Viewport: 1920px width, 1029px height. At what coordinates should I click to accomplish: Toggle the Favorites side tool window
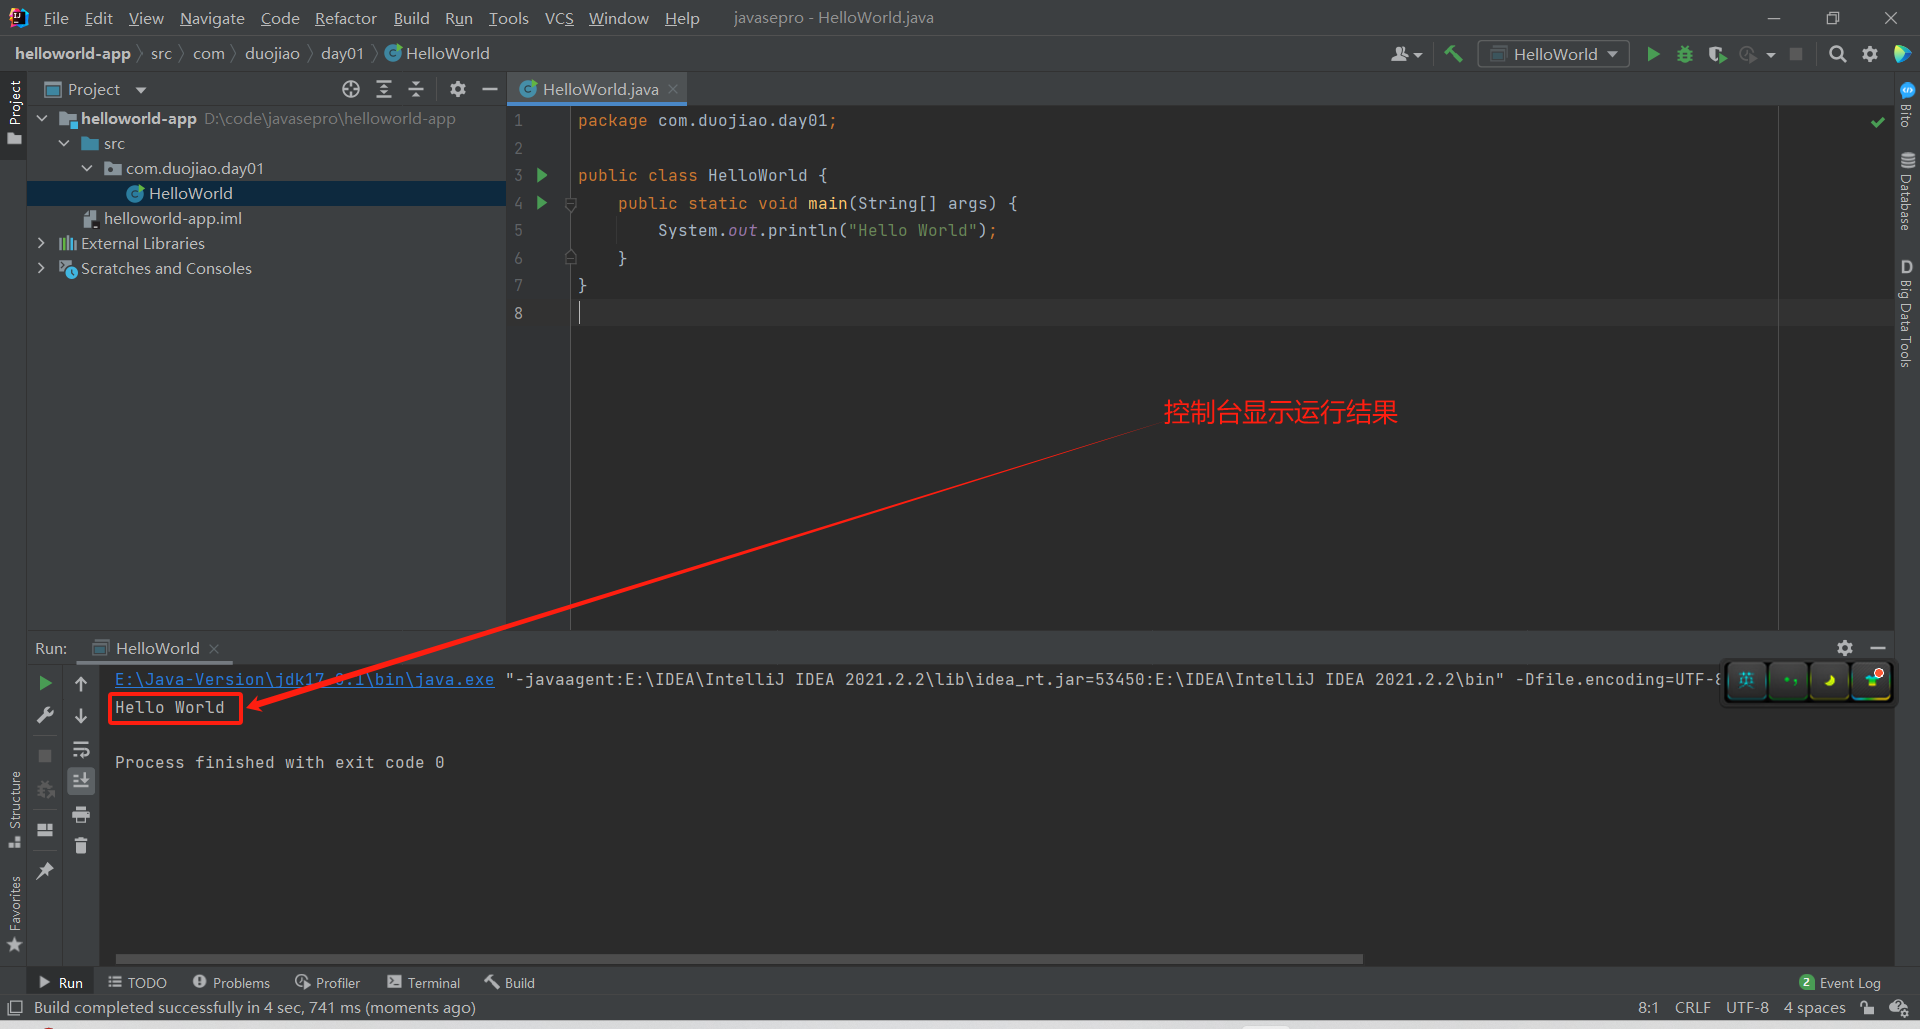[x=14, y=913]
